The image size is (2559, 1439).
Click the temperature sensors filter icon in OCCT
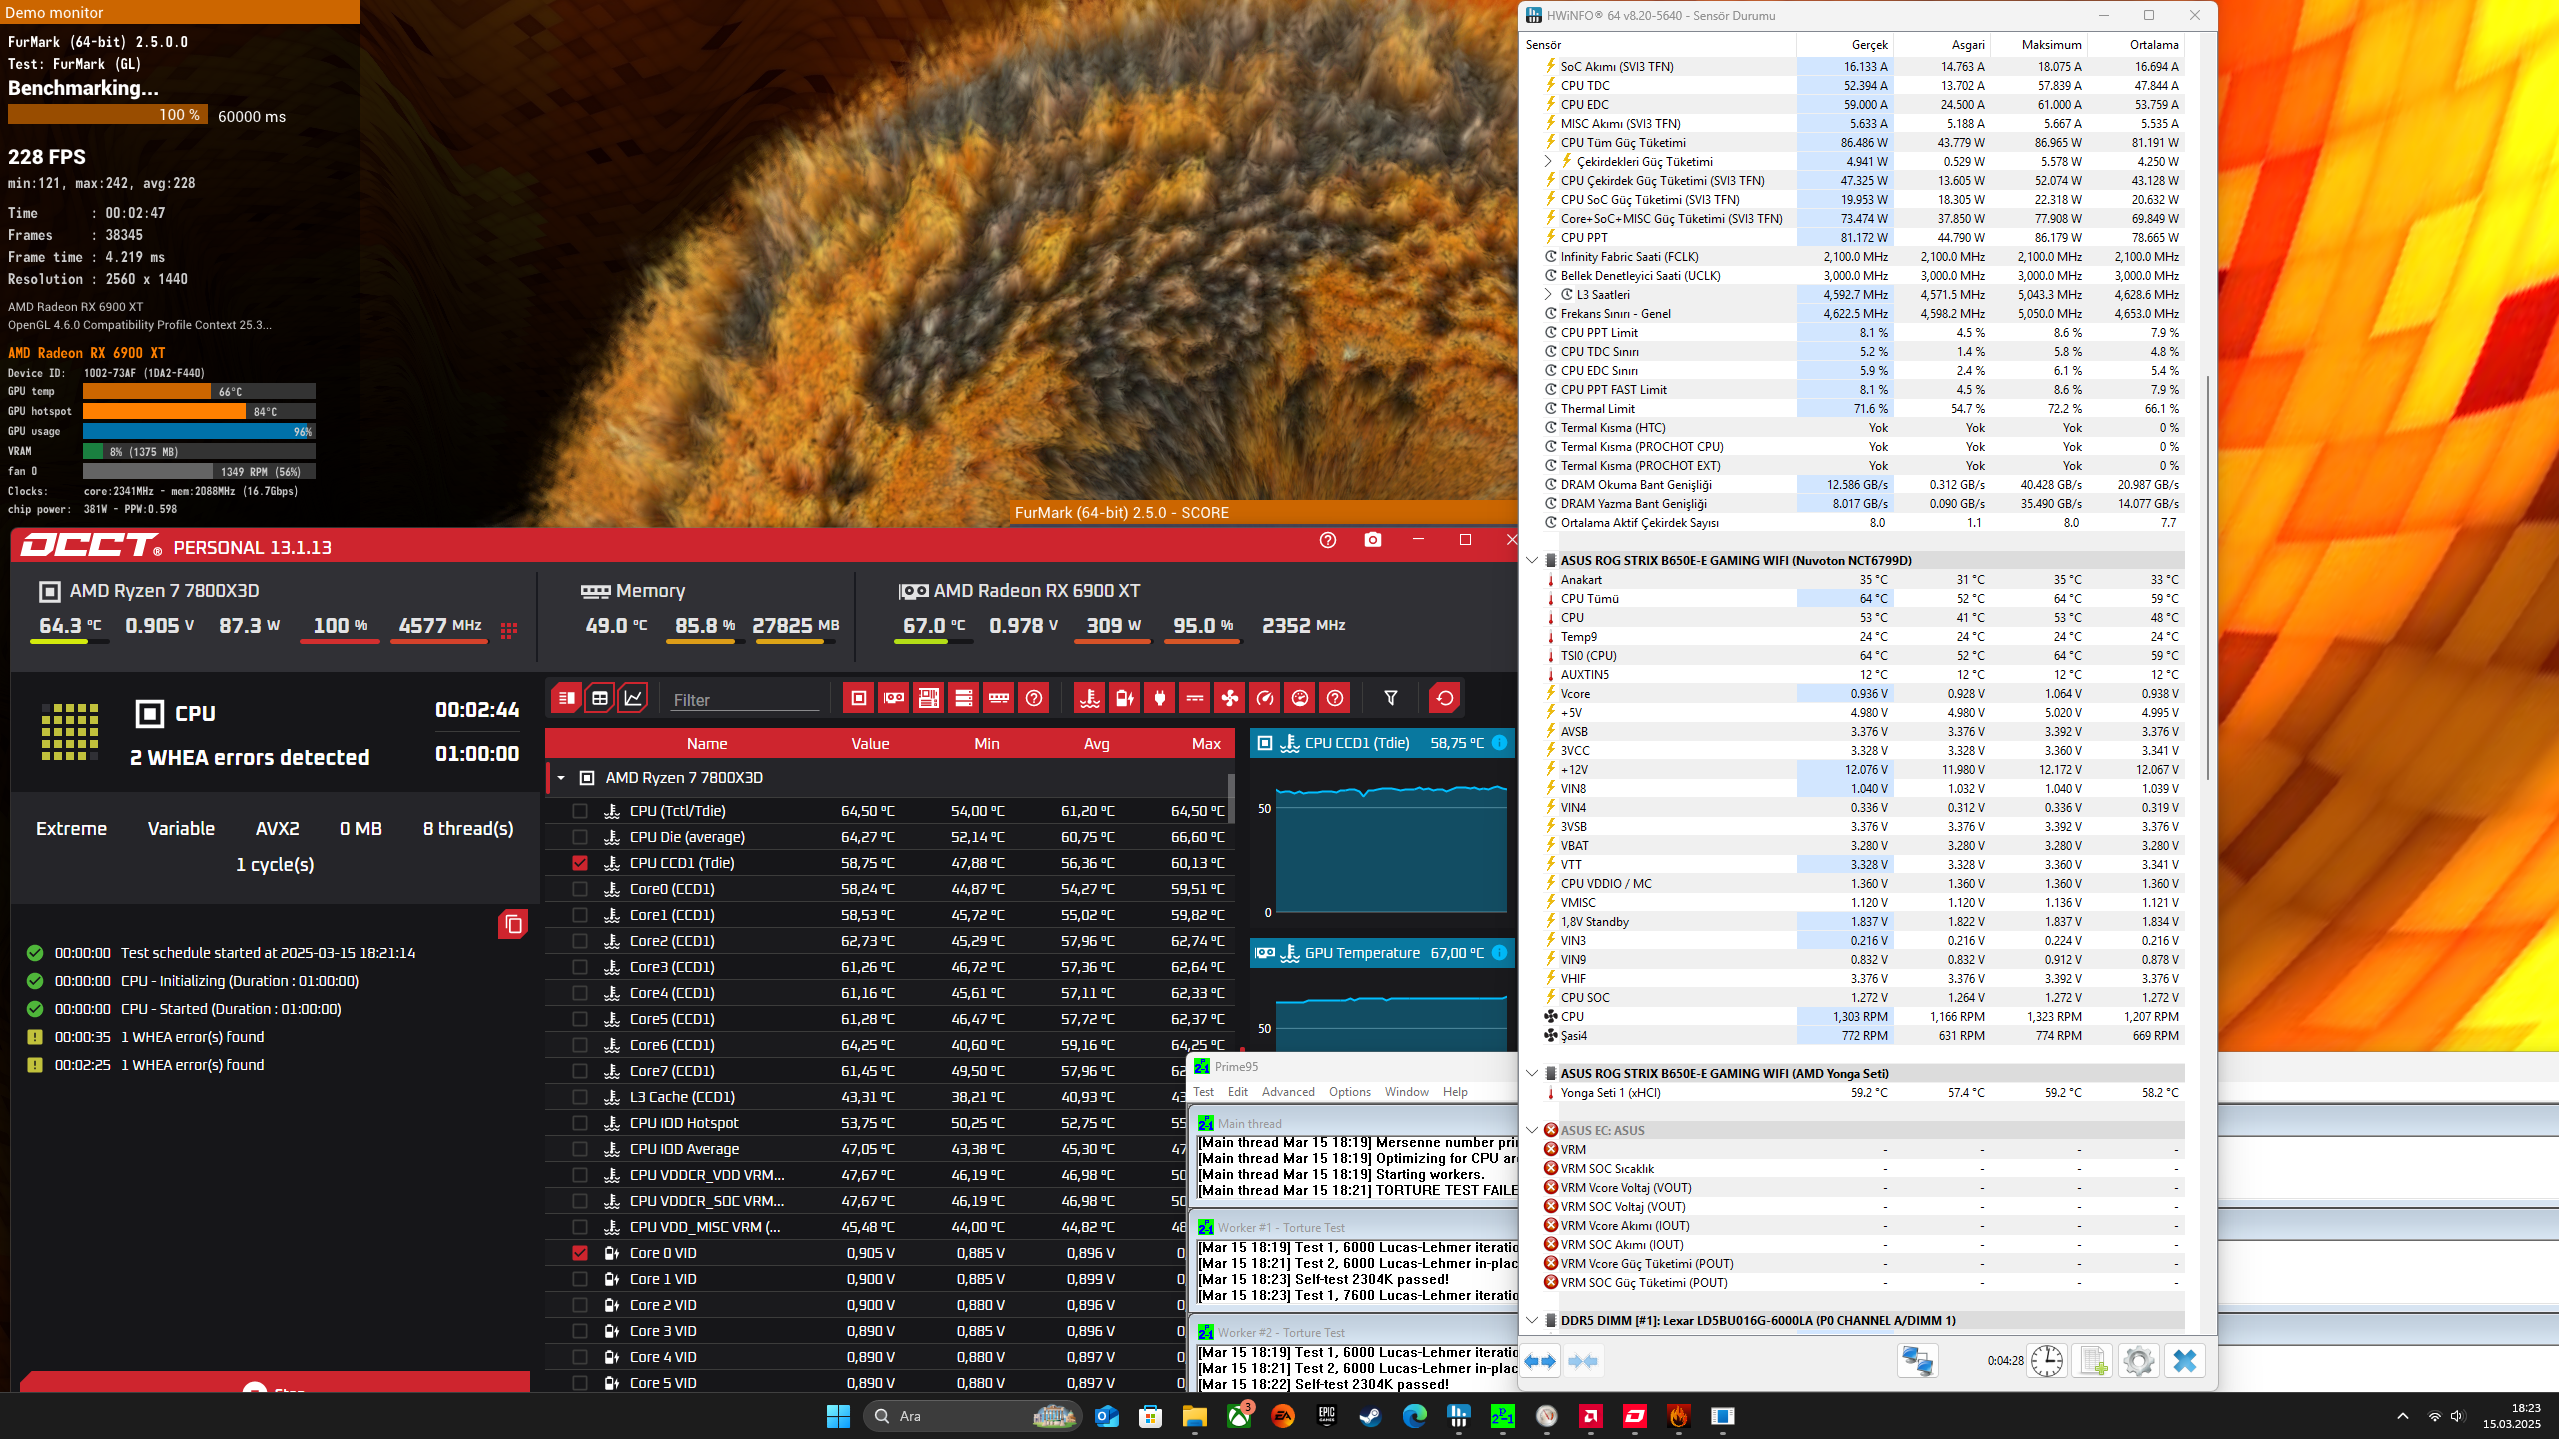tap(1089, 698)
